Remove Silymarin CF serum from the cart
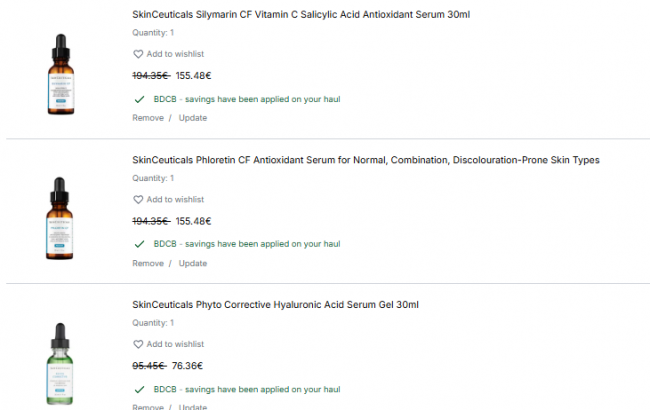This screenshot has width=650, height=410. click(x=148, y=118)
